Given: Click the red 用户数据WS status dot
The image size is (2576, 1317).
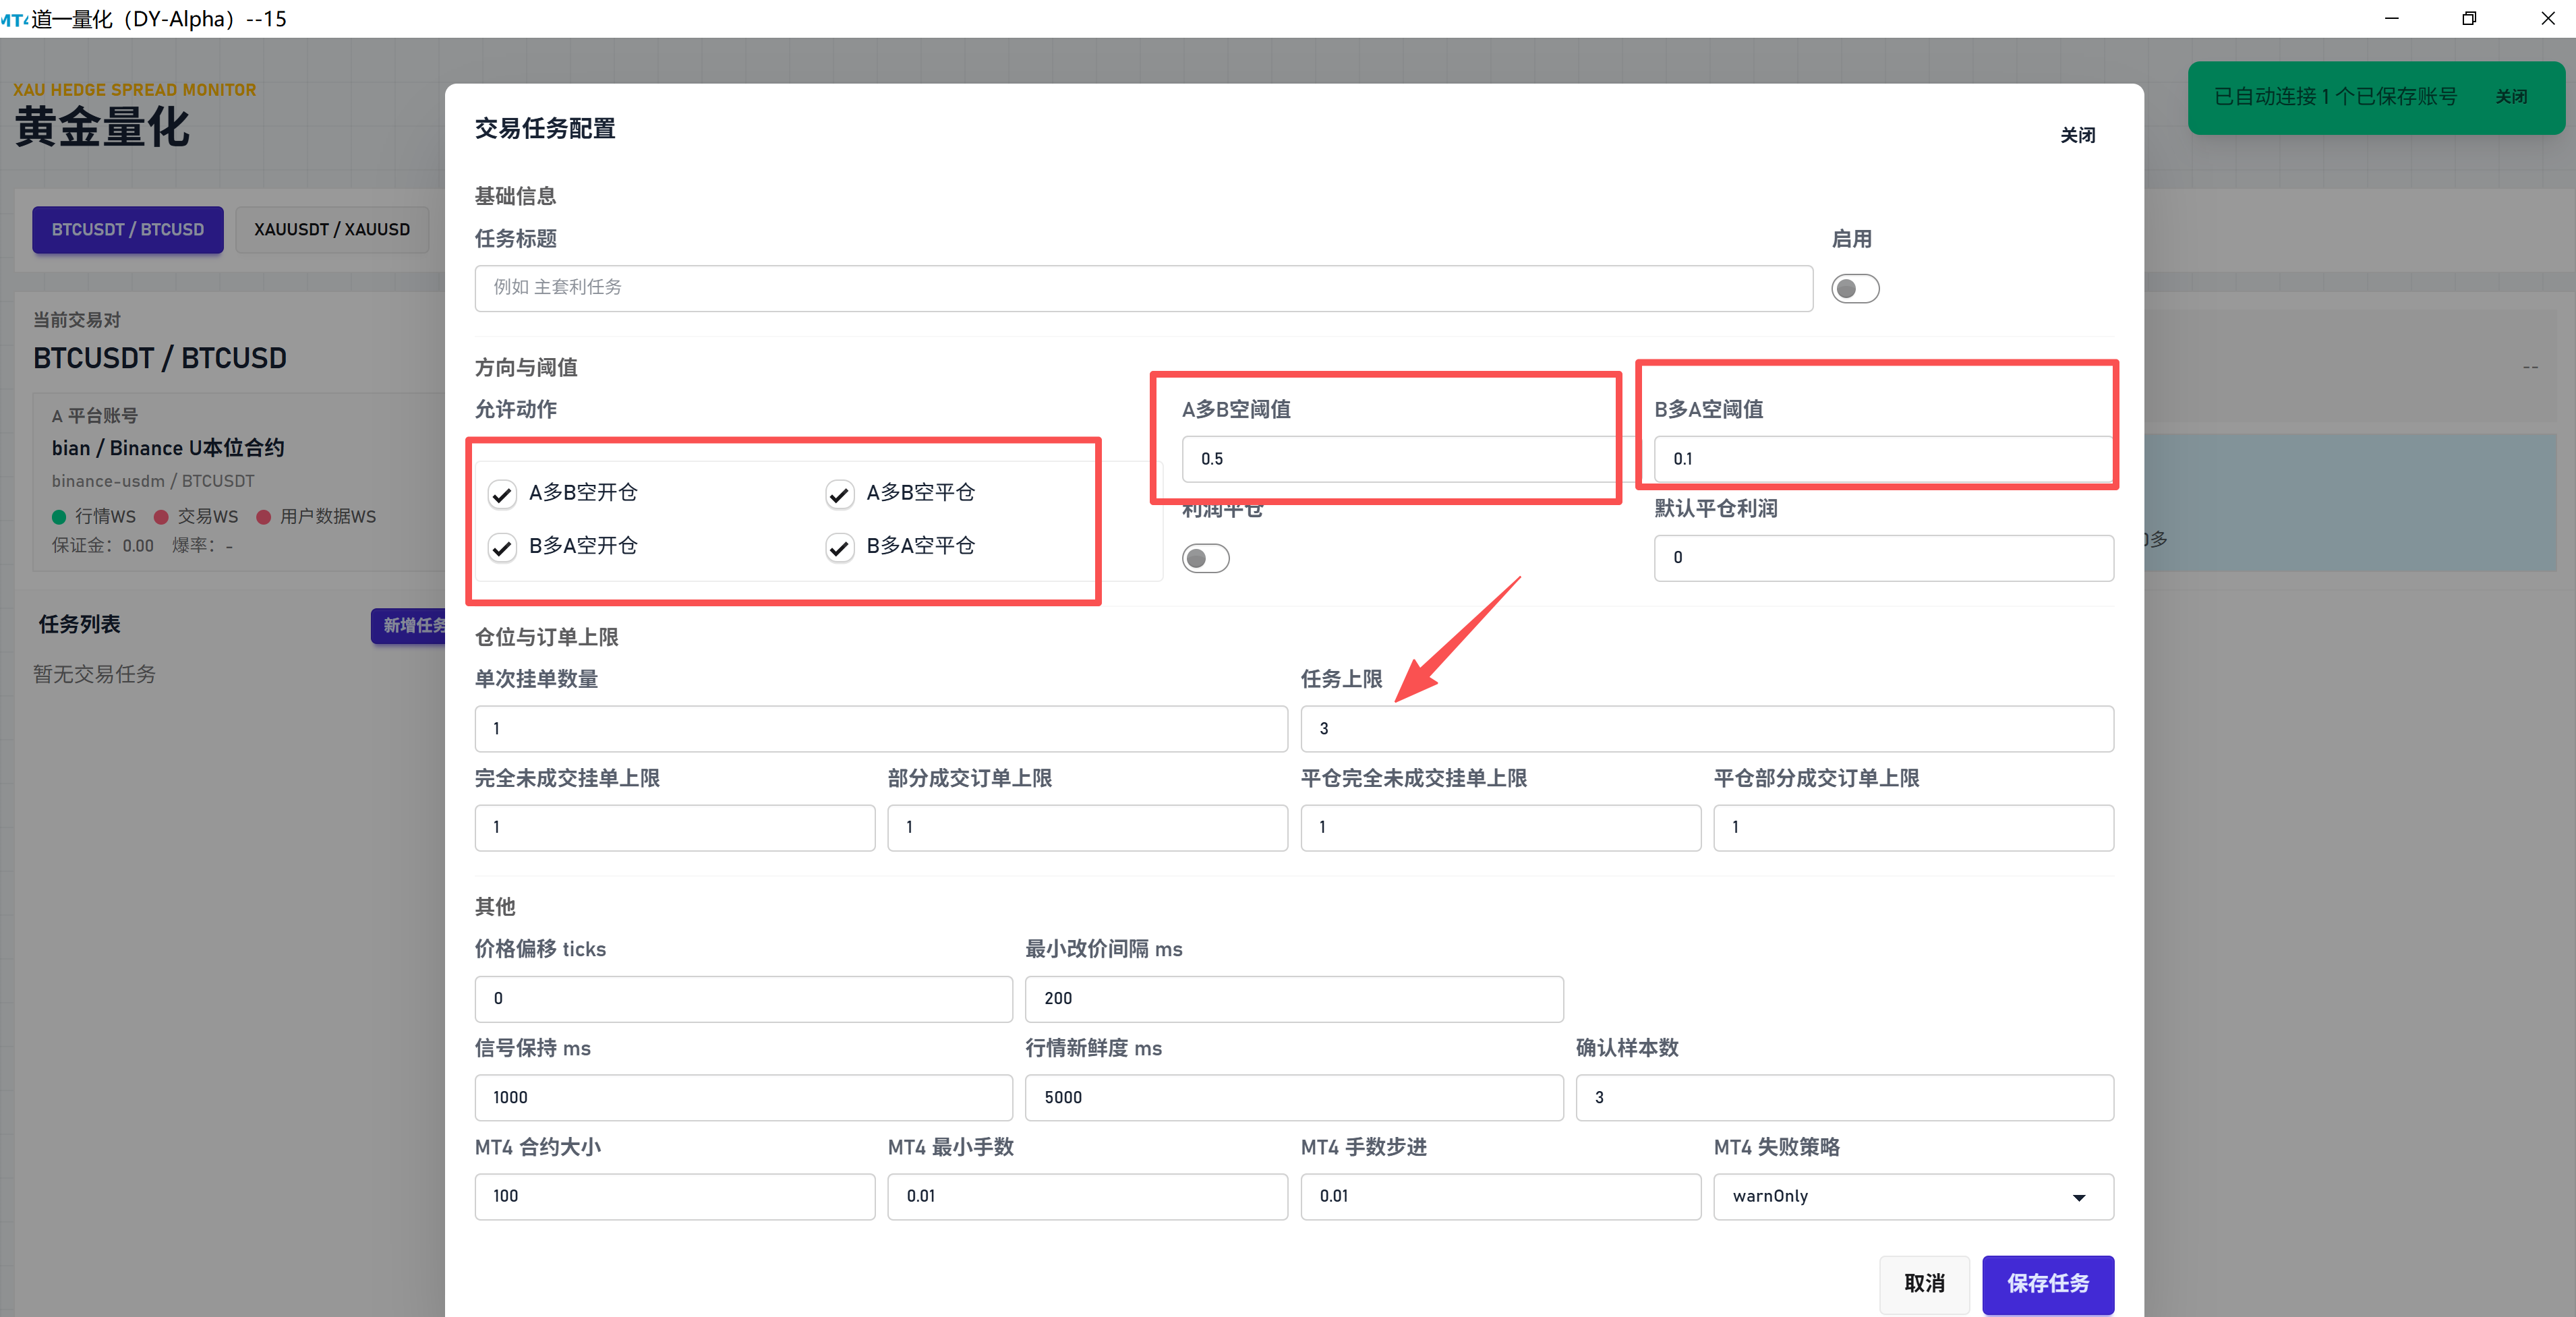Looking at the screenshot, I should 264,517.
